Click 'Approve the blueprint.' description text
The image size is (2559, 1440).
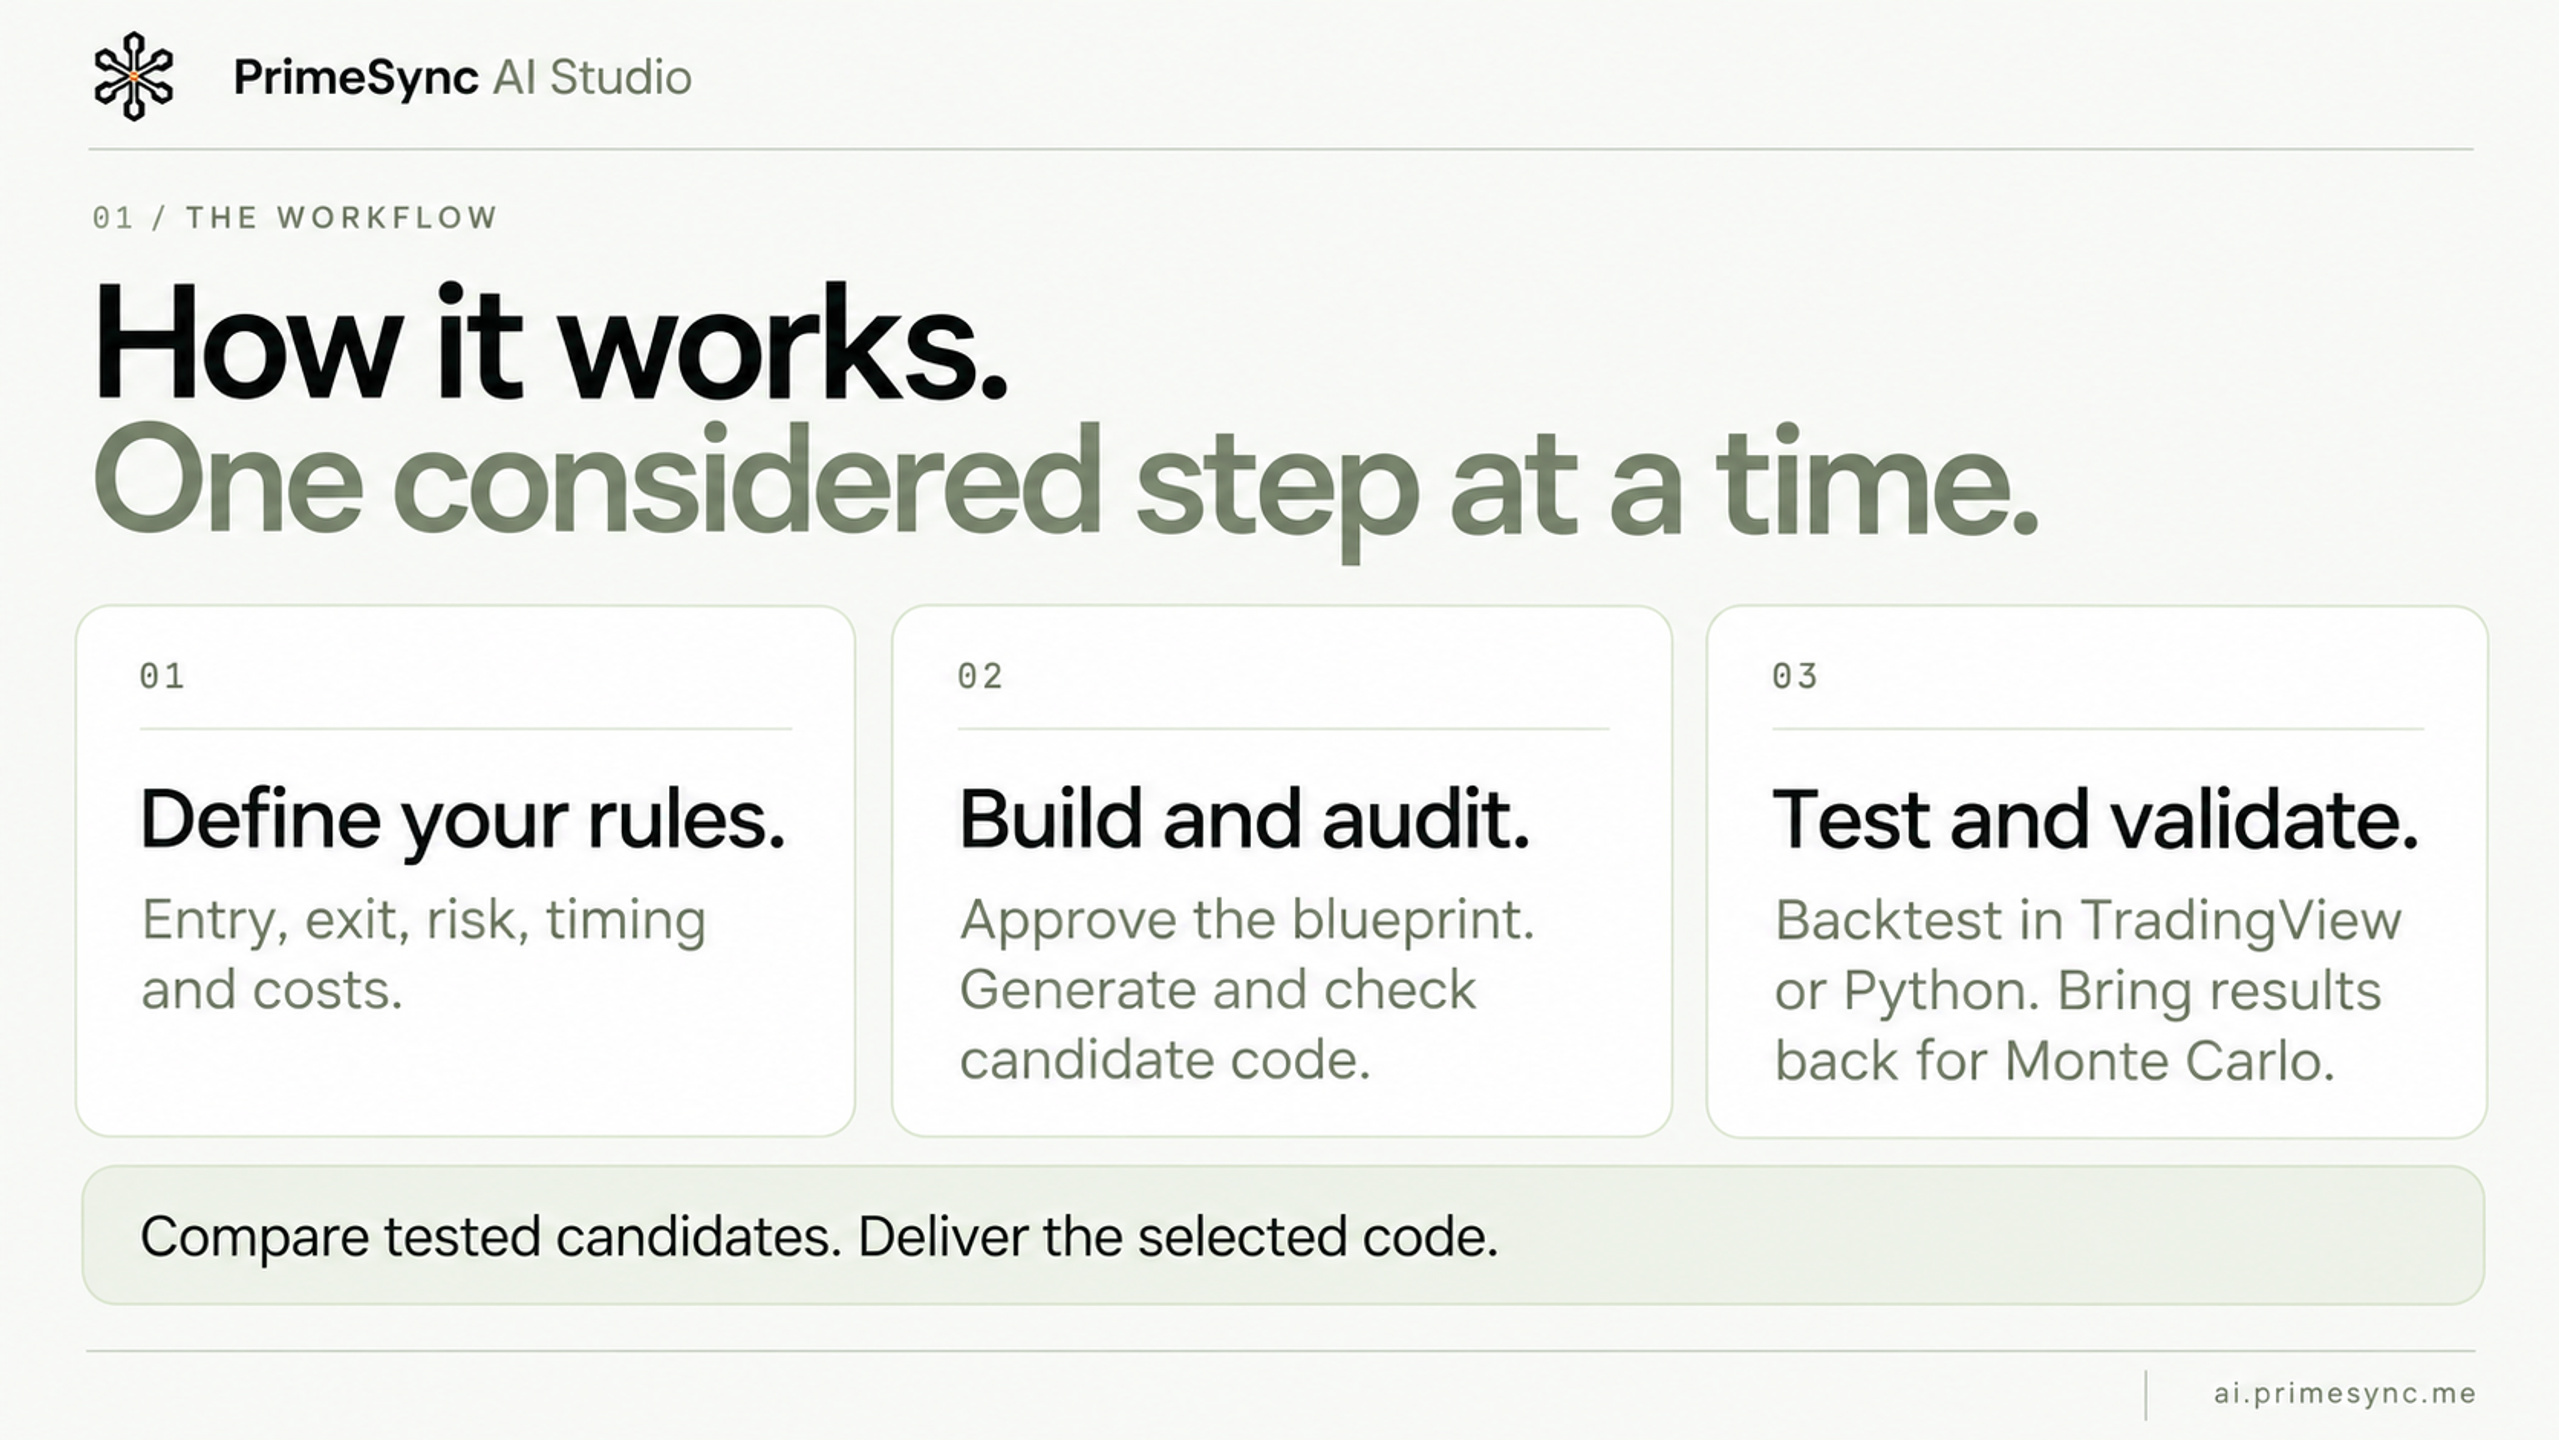(x=1246, y=920)
